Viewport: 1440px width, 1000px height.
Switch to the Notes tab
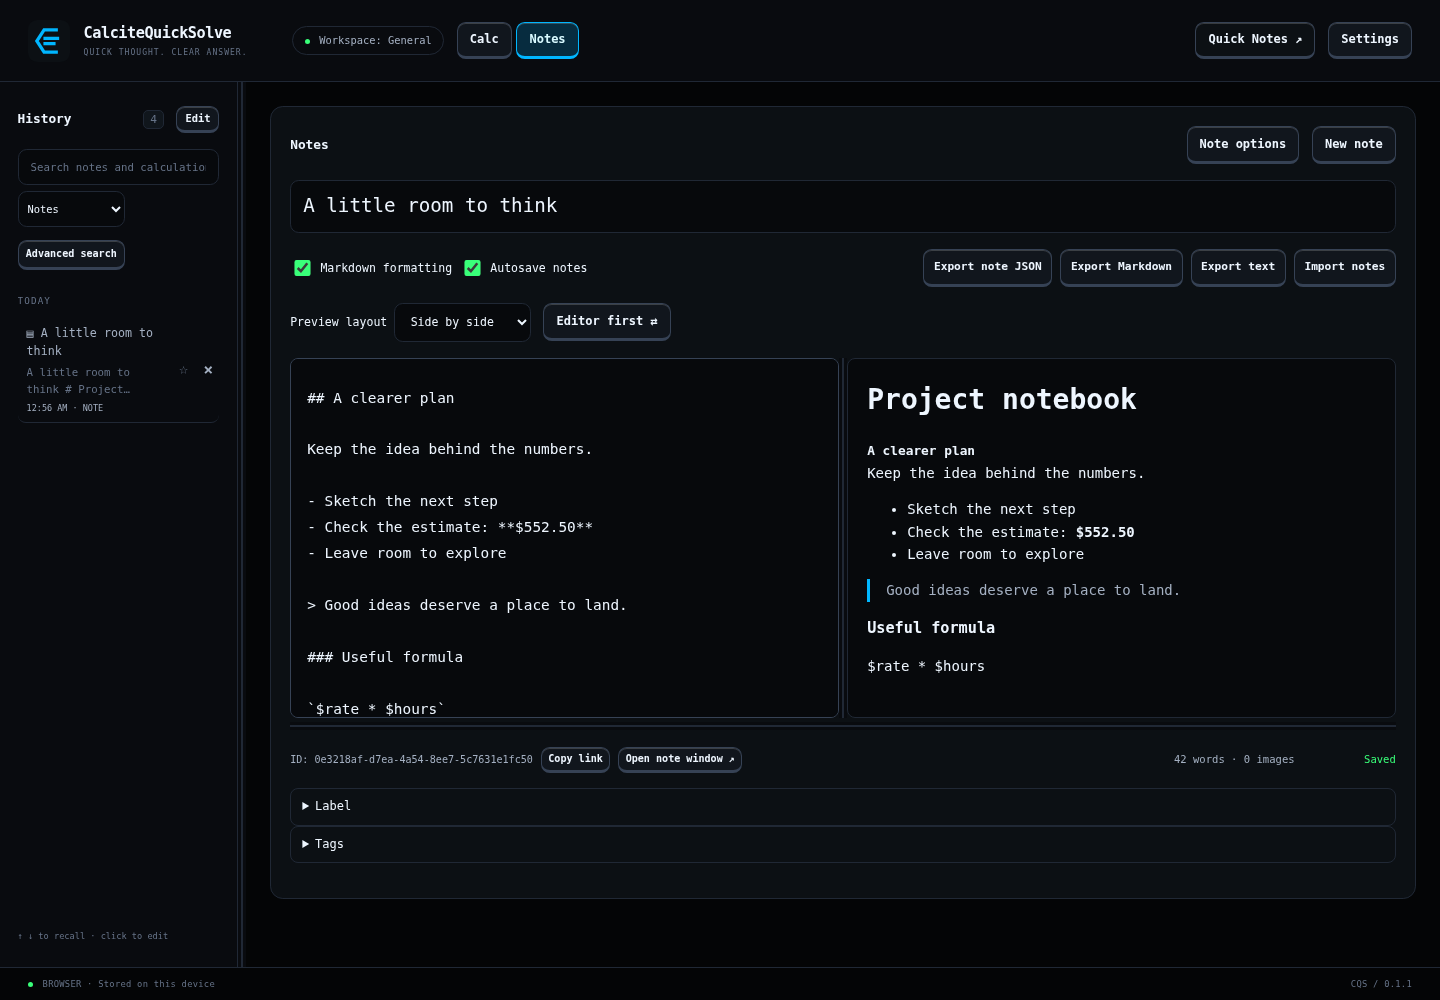pyautogui.click(x=547, y=40)
